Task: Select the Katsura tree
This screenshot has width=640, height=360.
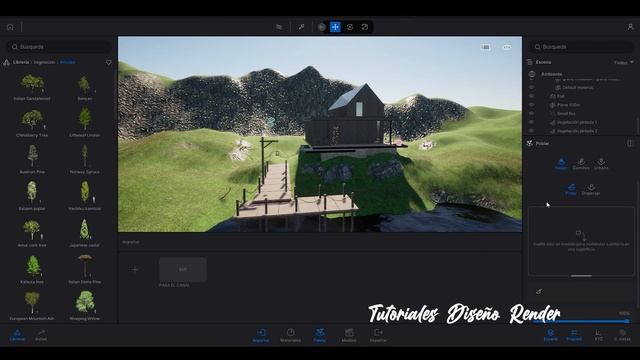Action: [32, 270]
